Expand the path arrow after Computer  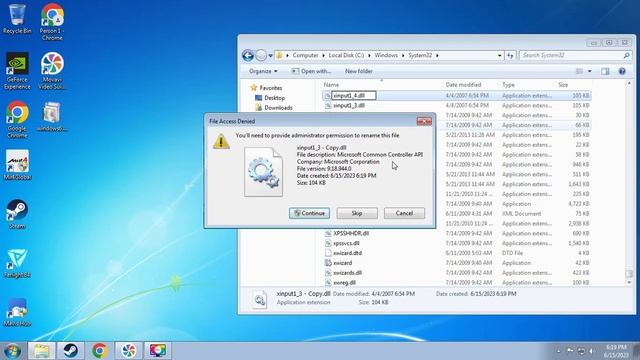click(323, 56)
